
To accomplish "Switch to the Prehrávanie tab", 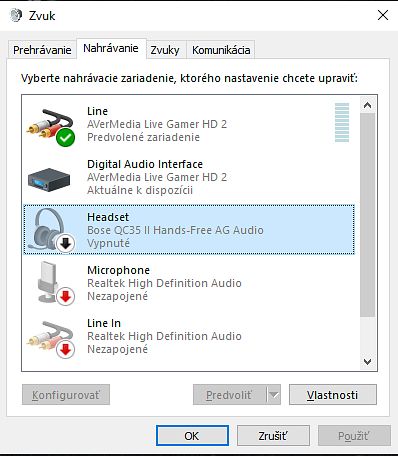I will [42, 50].
